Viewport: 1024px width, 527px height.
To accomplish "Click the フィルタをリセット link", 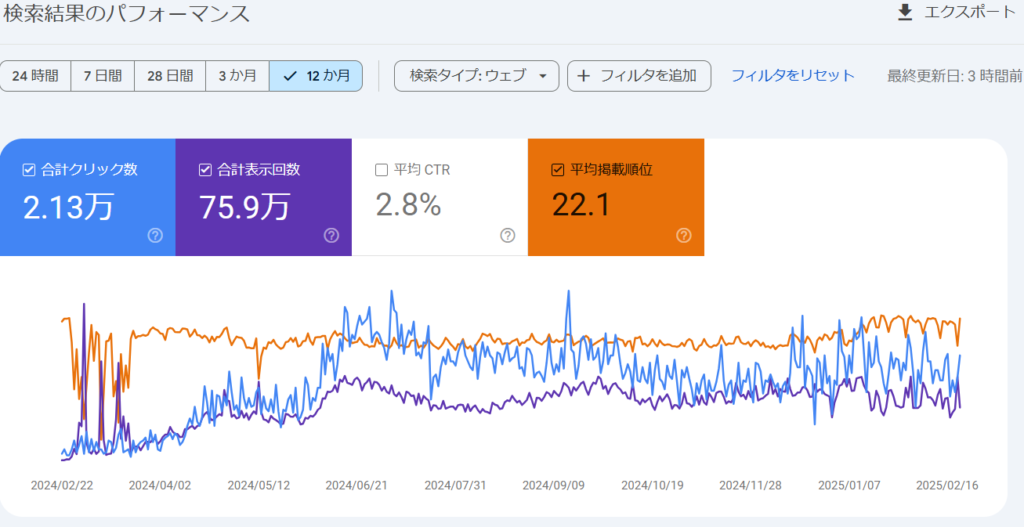I will (793, 76).
